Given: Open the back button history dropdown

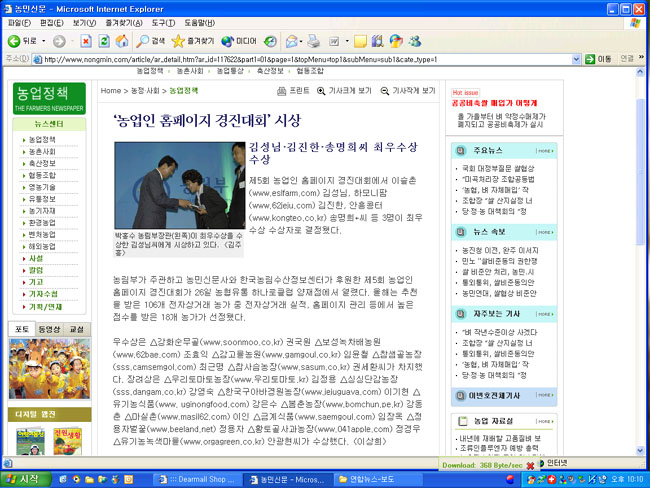Looking at the screenshot, I should 44,41.
